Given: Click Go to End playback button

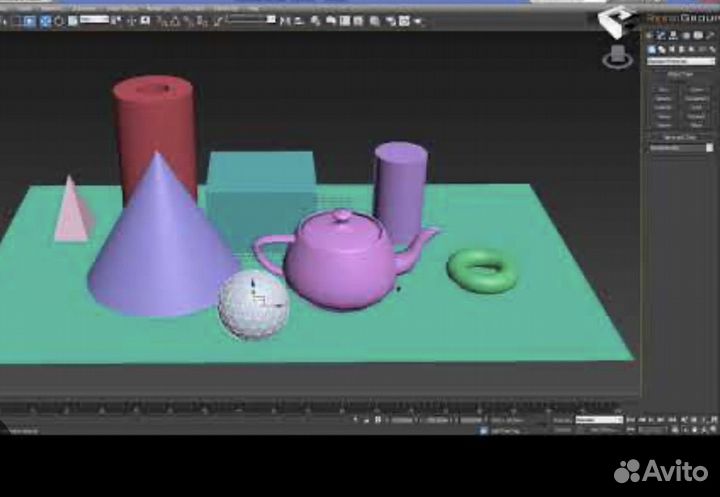Looking at the screenshot, I should [x=672, y=419].
